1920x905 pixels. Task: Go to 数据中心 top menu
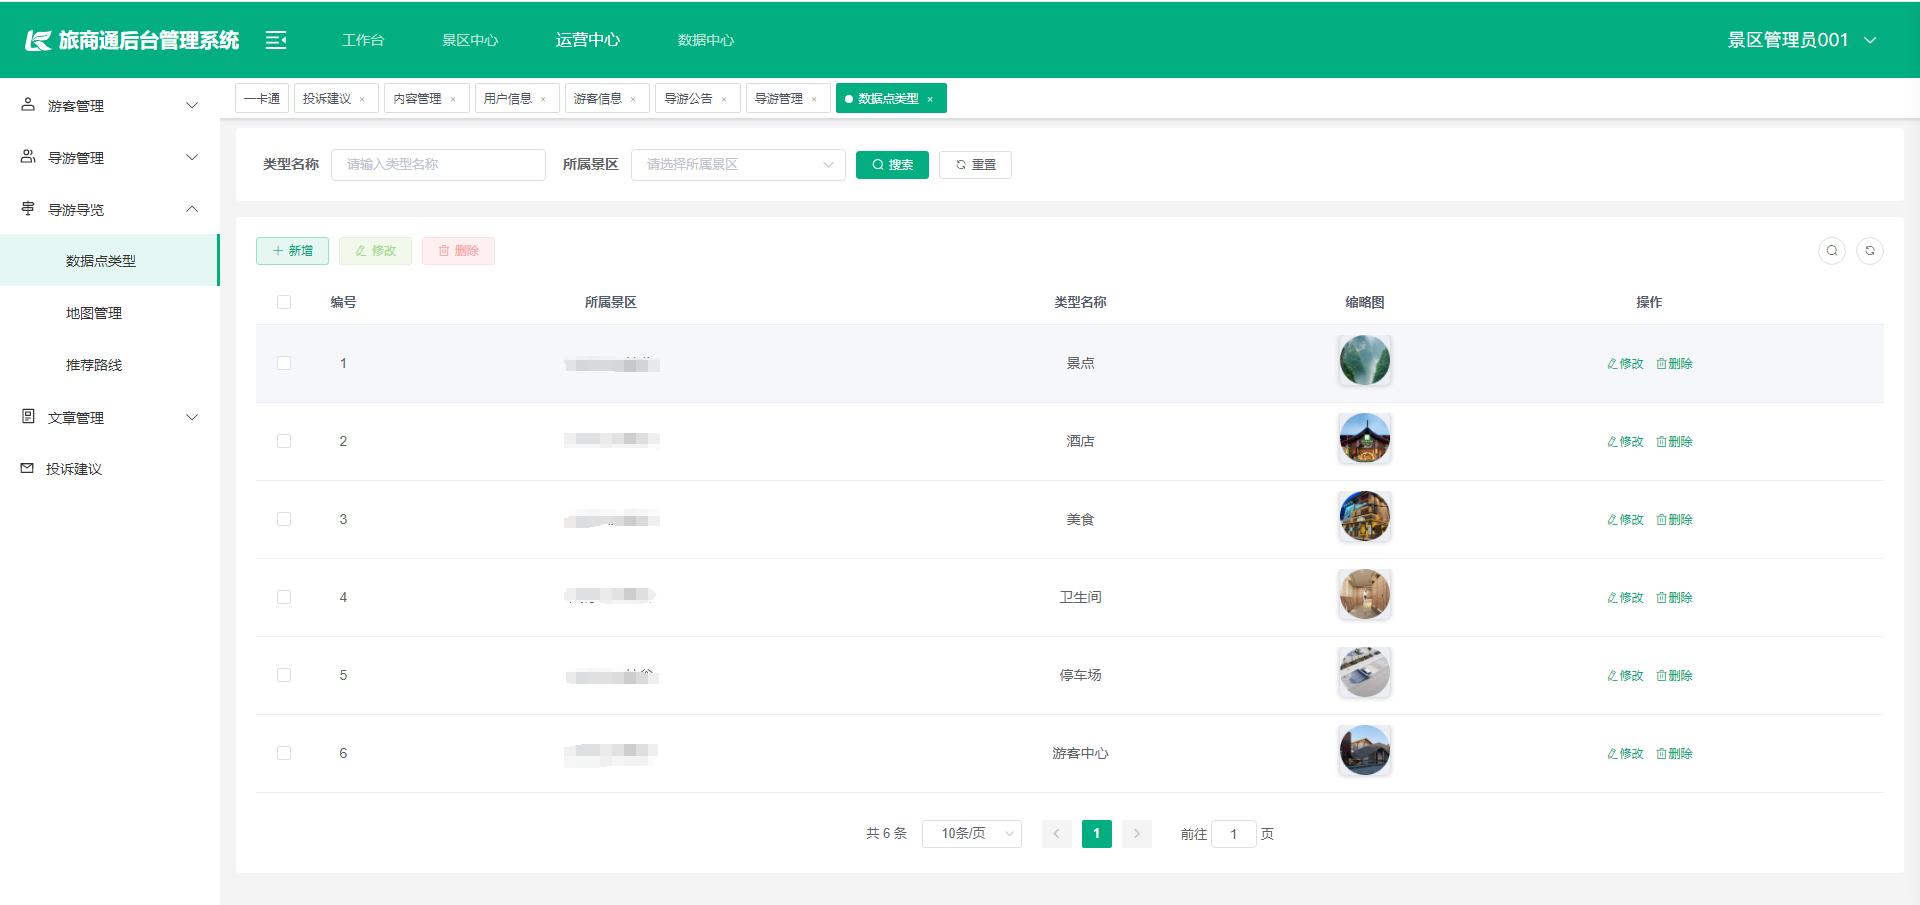pyautogui.click(x=706, y=40)
